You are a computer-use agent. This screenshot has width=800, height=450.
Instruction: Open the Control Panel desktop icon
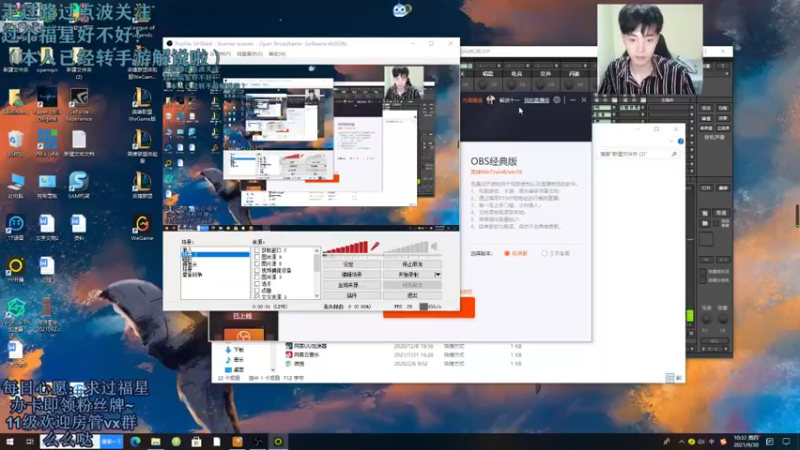tap(47, 186)
